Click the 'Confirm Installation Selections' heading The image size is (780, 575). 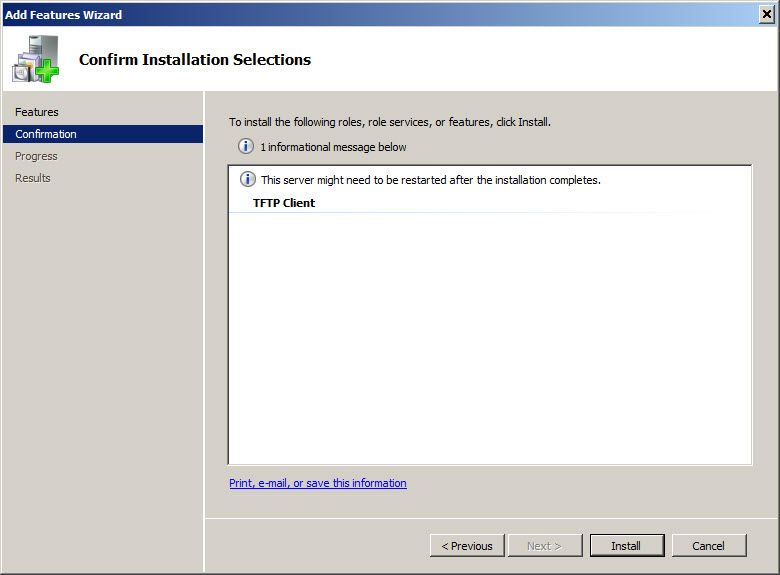tap(195, 59)
